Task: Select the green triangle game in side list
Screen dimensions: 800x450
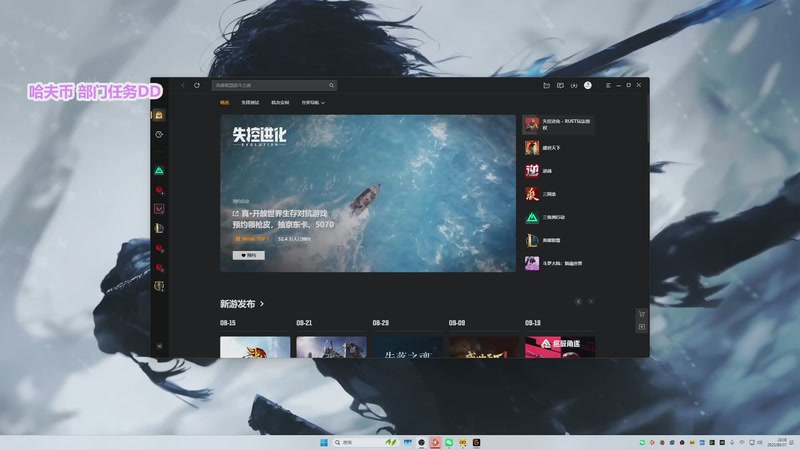Action: pos(558,217)
